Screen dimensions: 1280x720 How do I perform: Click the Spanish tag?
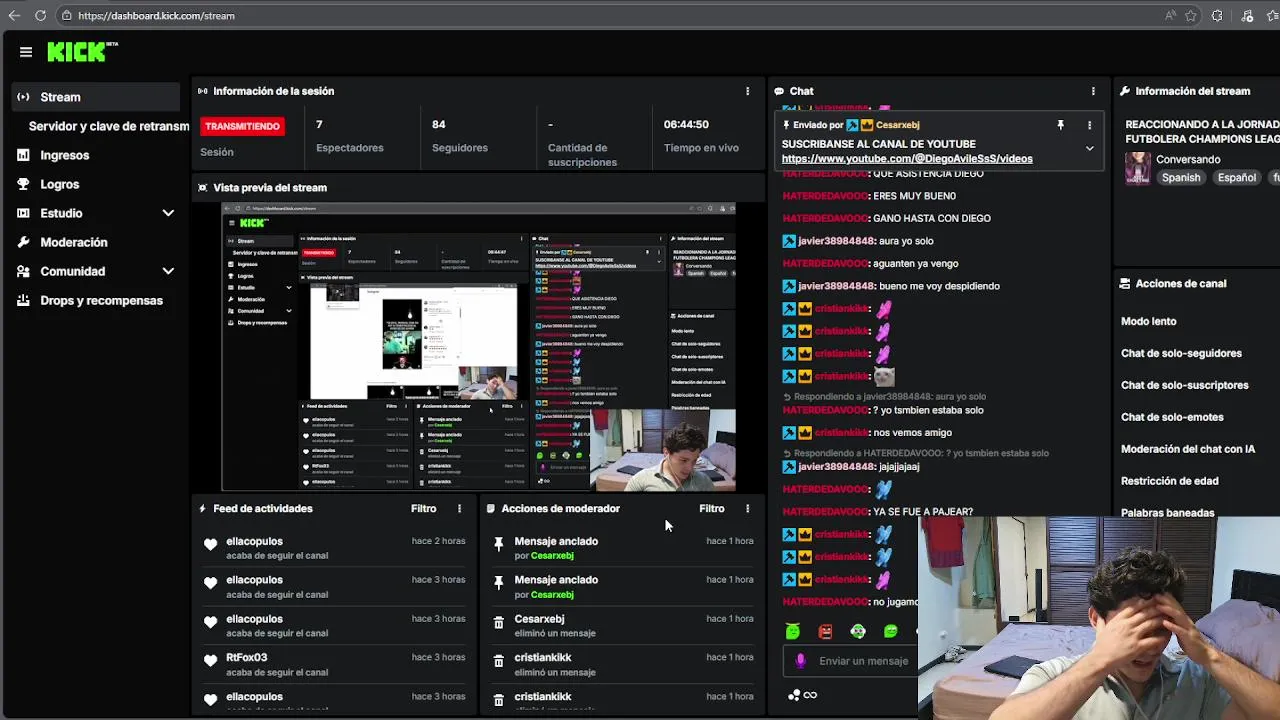(x=1181, y=177)
